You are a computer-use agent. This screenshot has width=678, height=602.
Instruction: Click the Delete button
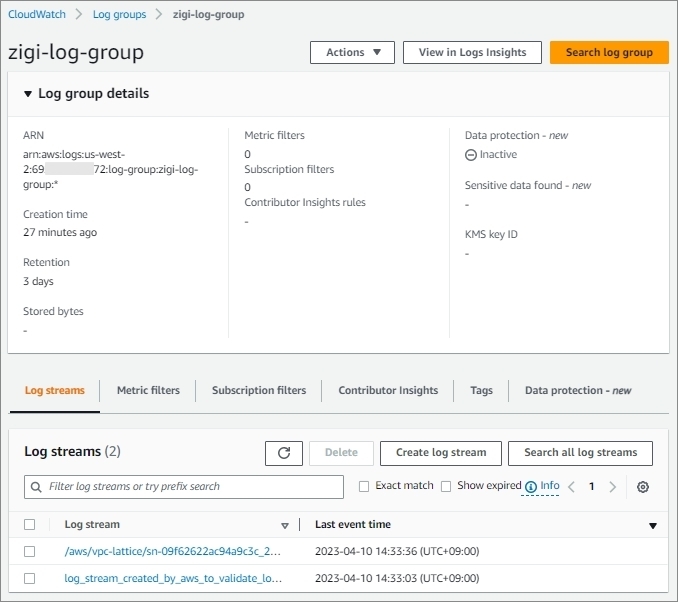coord(341,453)
